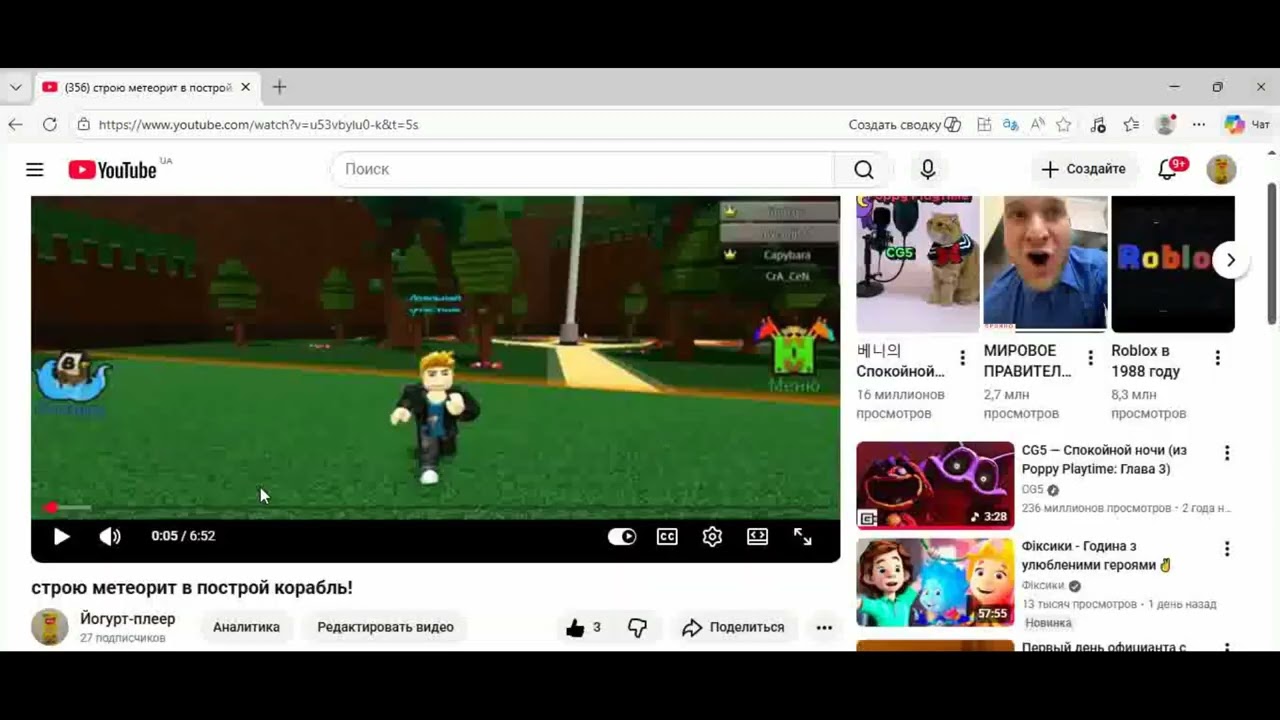Open Фіксики - Година з улюбленими героями title
The image size is (1280, 720).
pyautogui.click(x=1095, y=556)
